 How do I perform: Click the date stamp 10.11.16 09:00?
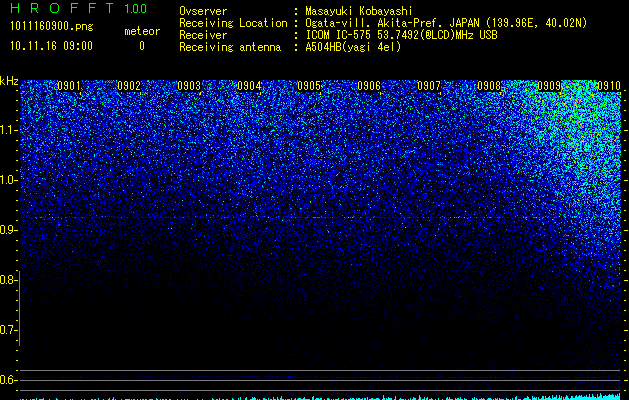click(x=51, y=46)
